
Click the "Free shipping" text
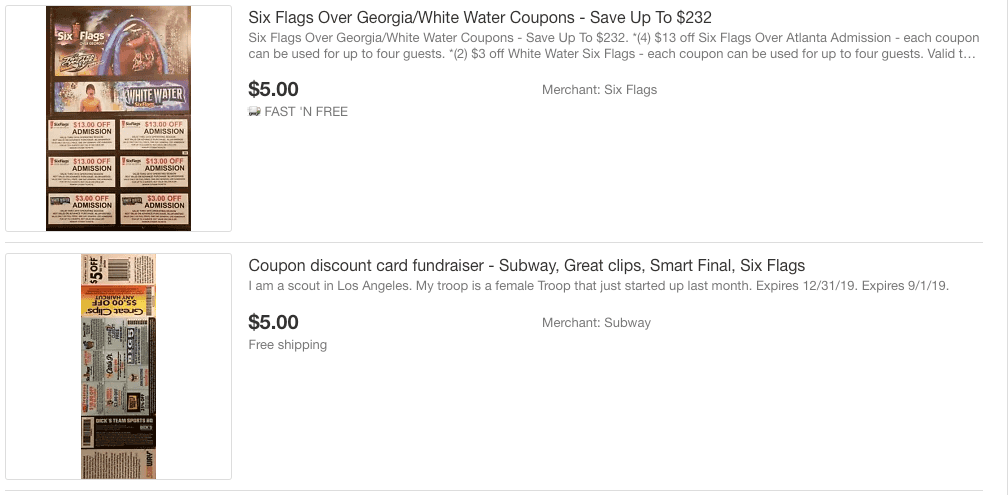(287, 345)
